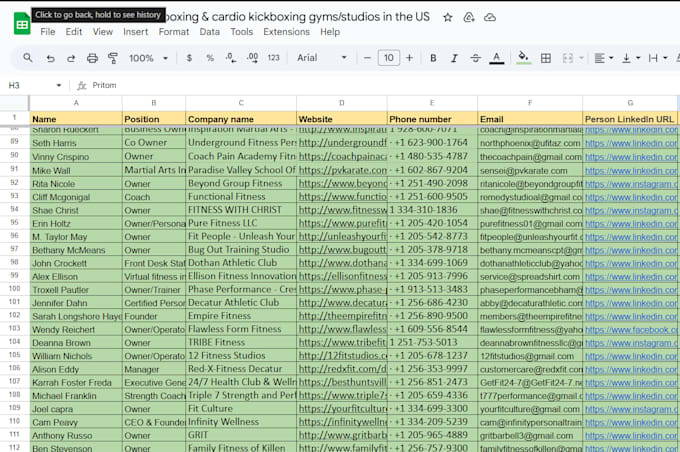Expand the merge cells dropdown arrow
The image size is (680, 452).
click(581, 58)
